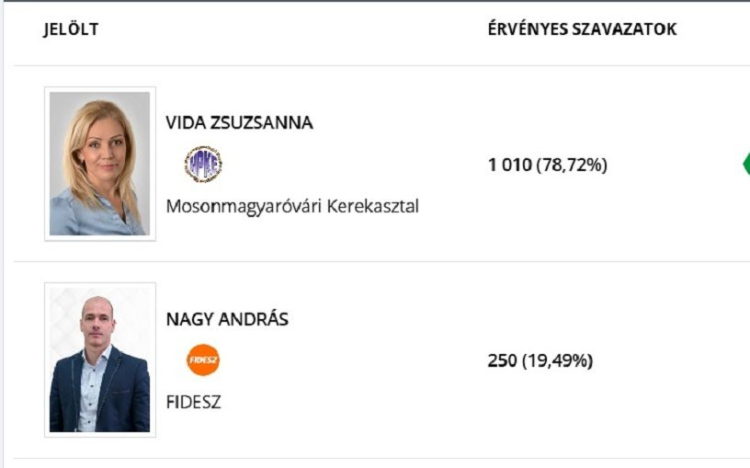Viewport: 750px width, 468px height.
Task: Click the 250 vote count
Action: [502, 360]
